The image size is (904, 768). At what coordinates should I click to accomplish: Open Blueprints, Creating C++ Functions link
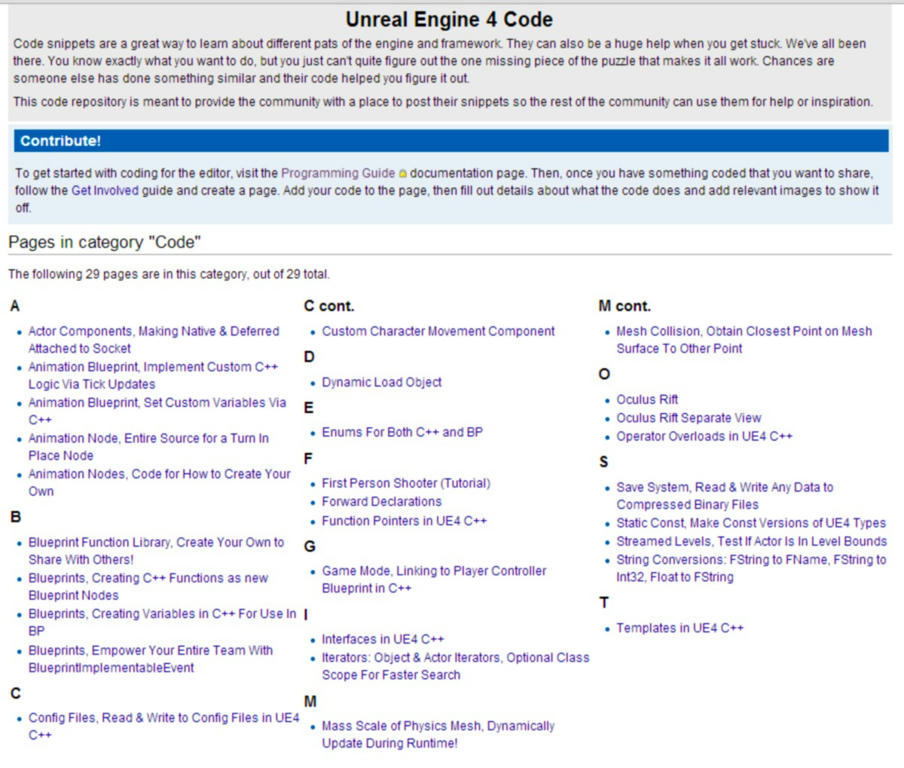coord(148,586)
